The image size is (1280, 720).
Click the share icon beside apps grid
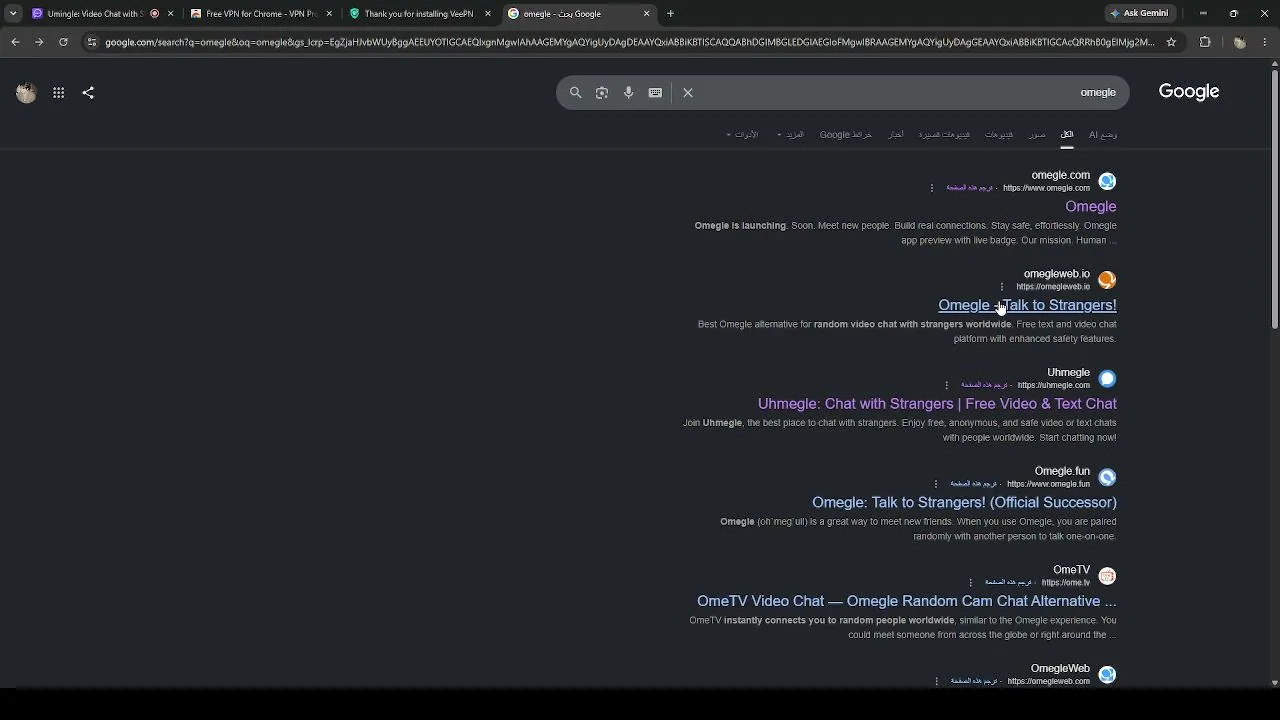pos(88,93)
